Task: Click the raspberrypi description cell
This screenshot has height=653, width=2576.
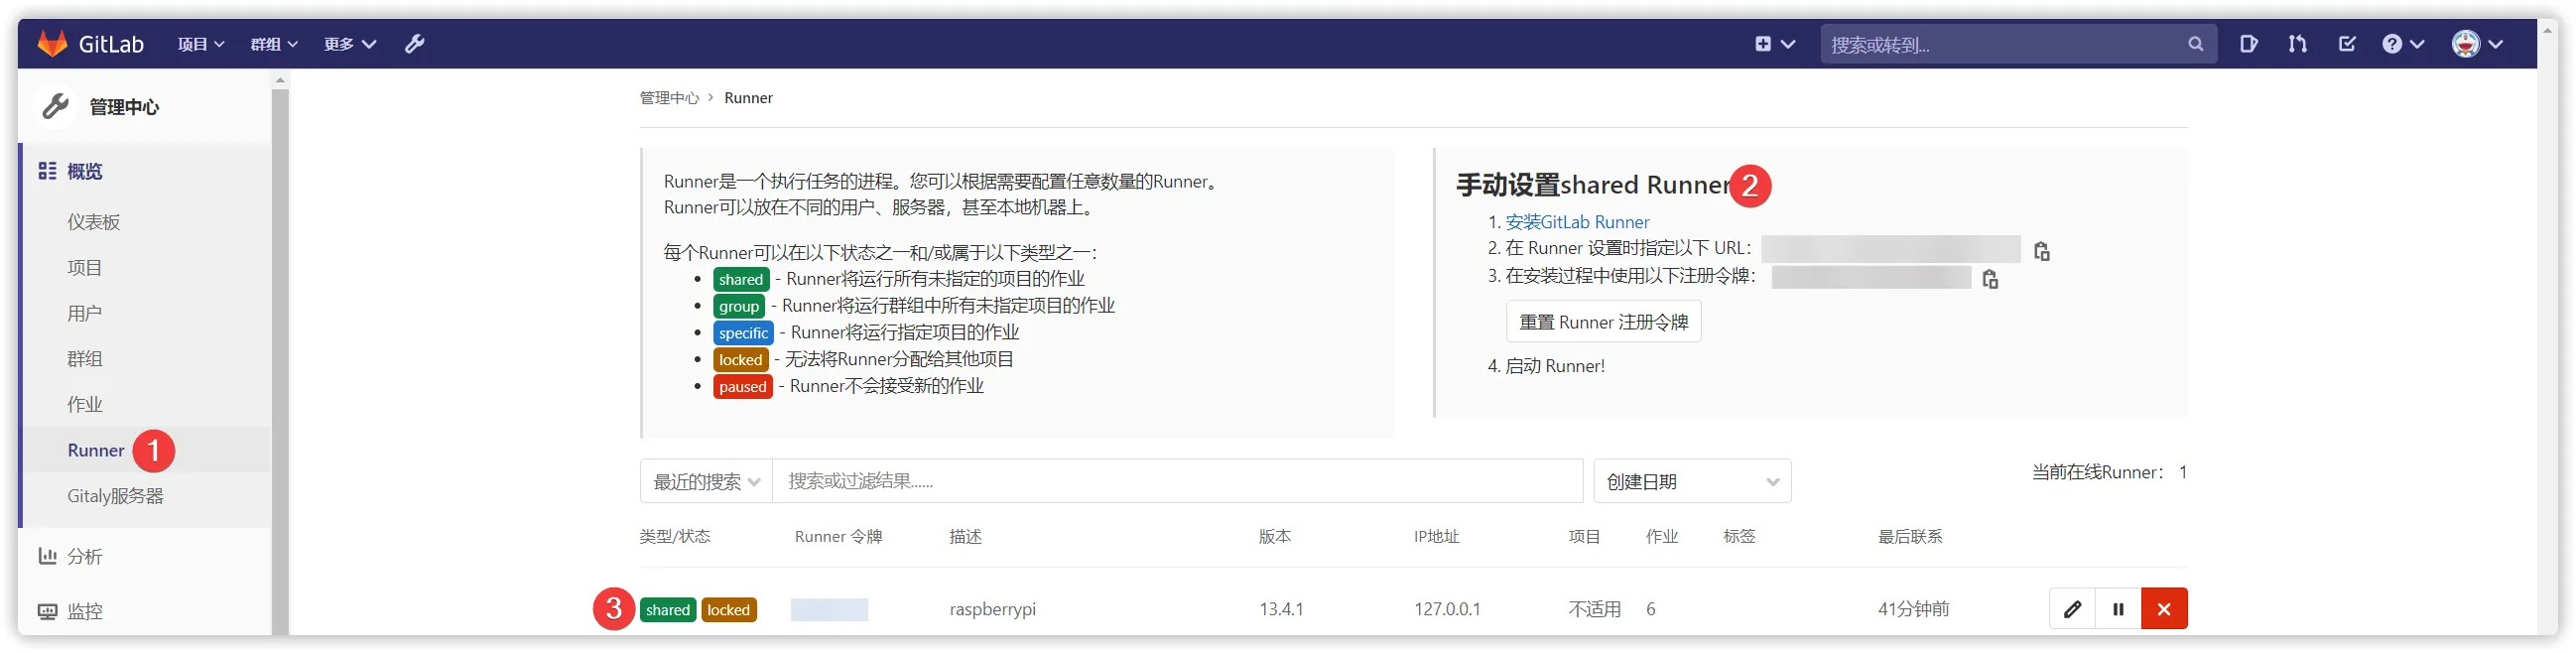Action: click(992, 609)
